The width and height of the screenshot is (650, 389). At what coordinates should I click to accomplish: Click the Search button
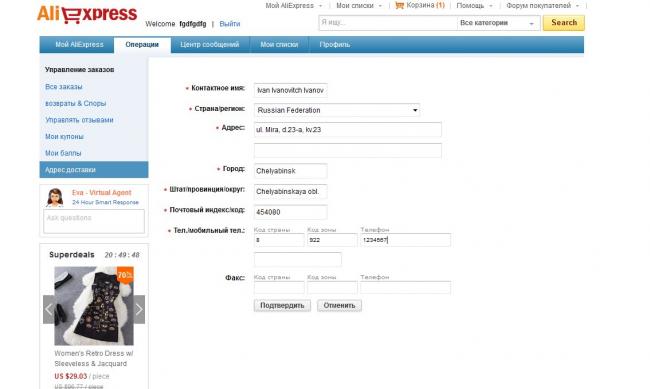coord(564,23)
